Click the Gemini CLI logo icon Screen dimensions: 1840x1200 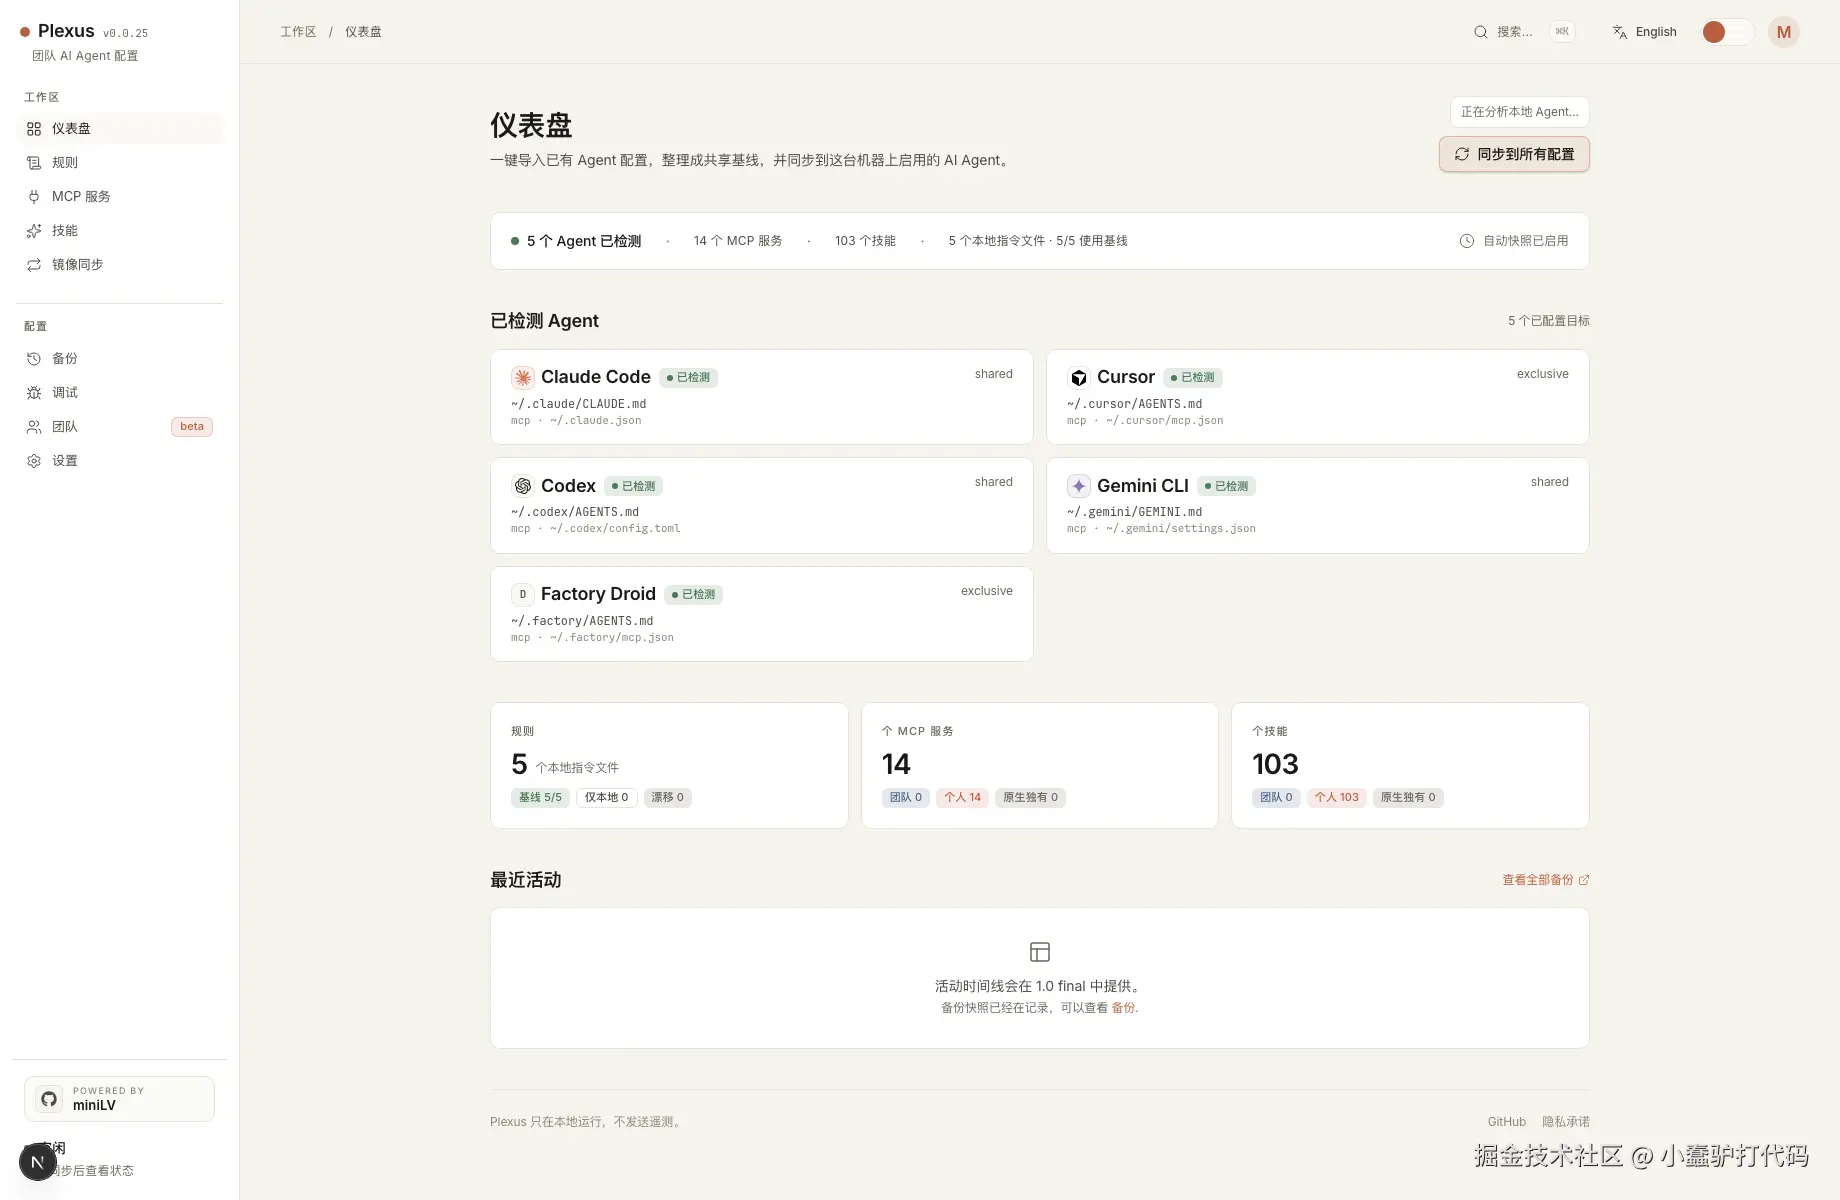(x=1078, y=486)
